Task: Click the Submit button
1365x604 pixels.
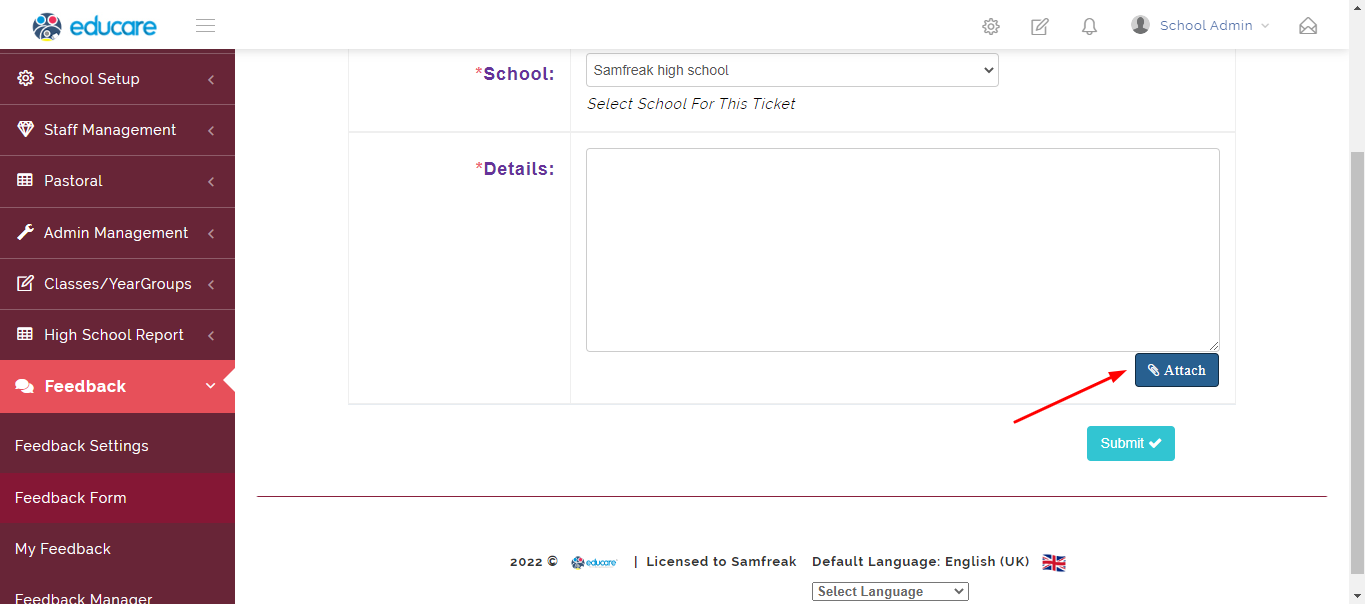Action: (x=1131, y=443)
